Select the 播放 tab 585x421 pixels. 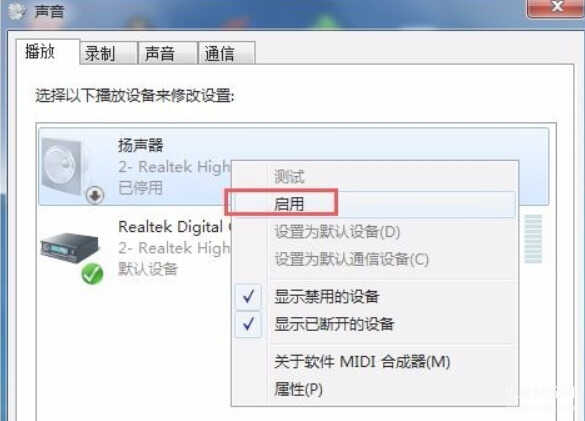tap(47, 52)
